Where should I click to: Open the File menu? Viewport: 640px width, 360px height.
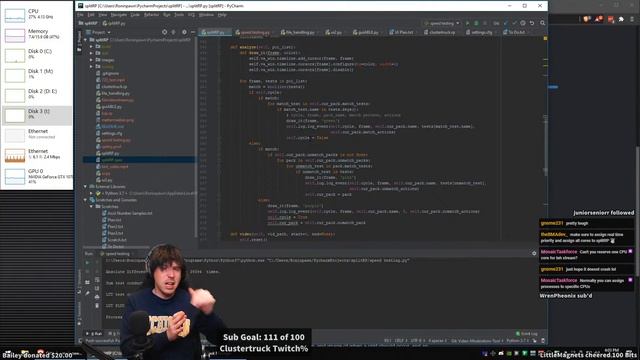tap(80, 15)
